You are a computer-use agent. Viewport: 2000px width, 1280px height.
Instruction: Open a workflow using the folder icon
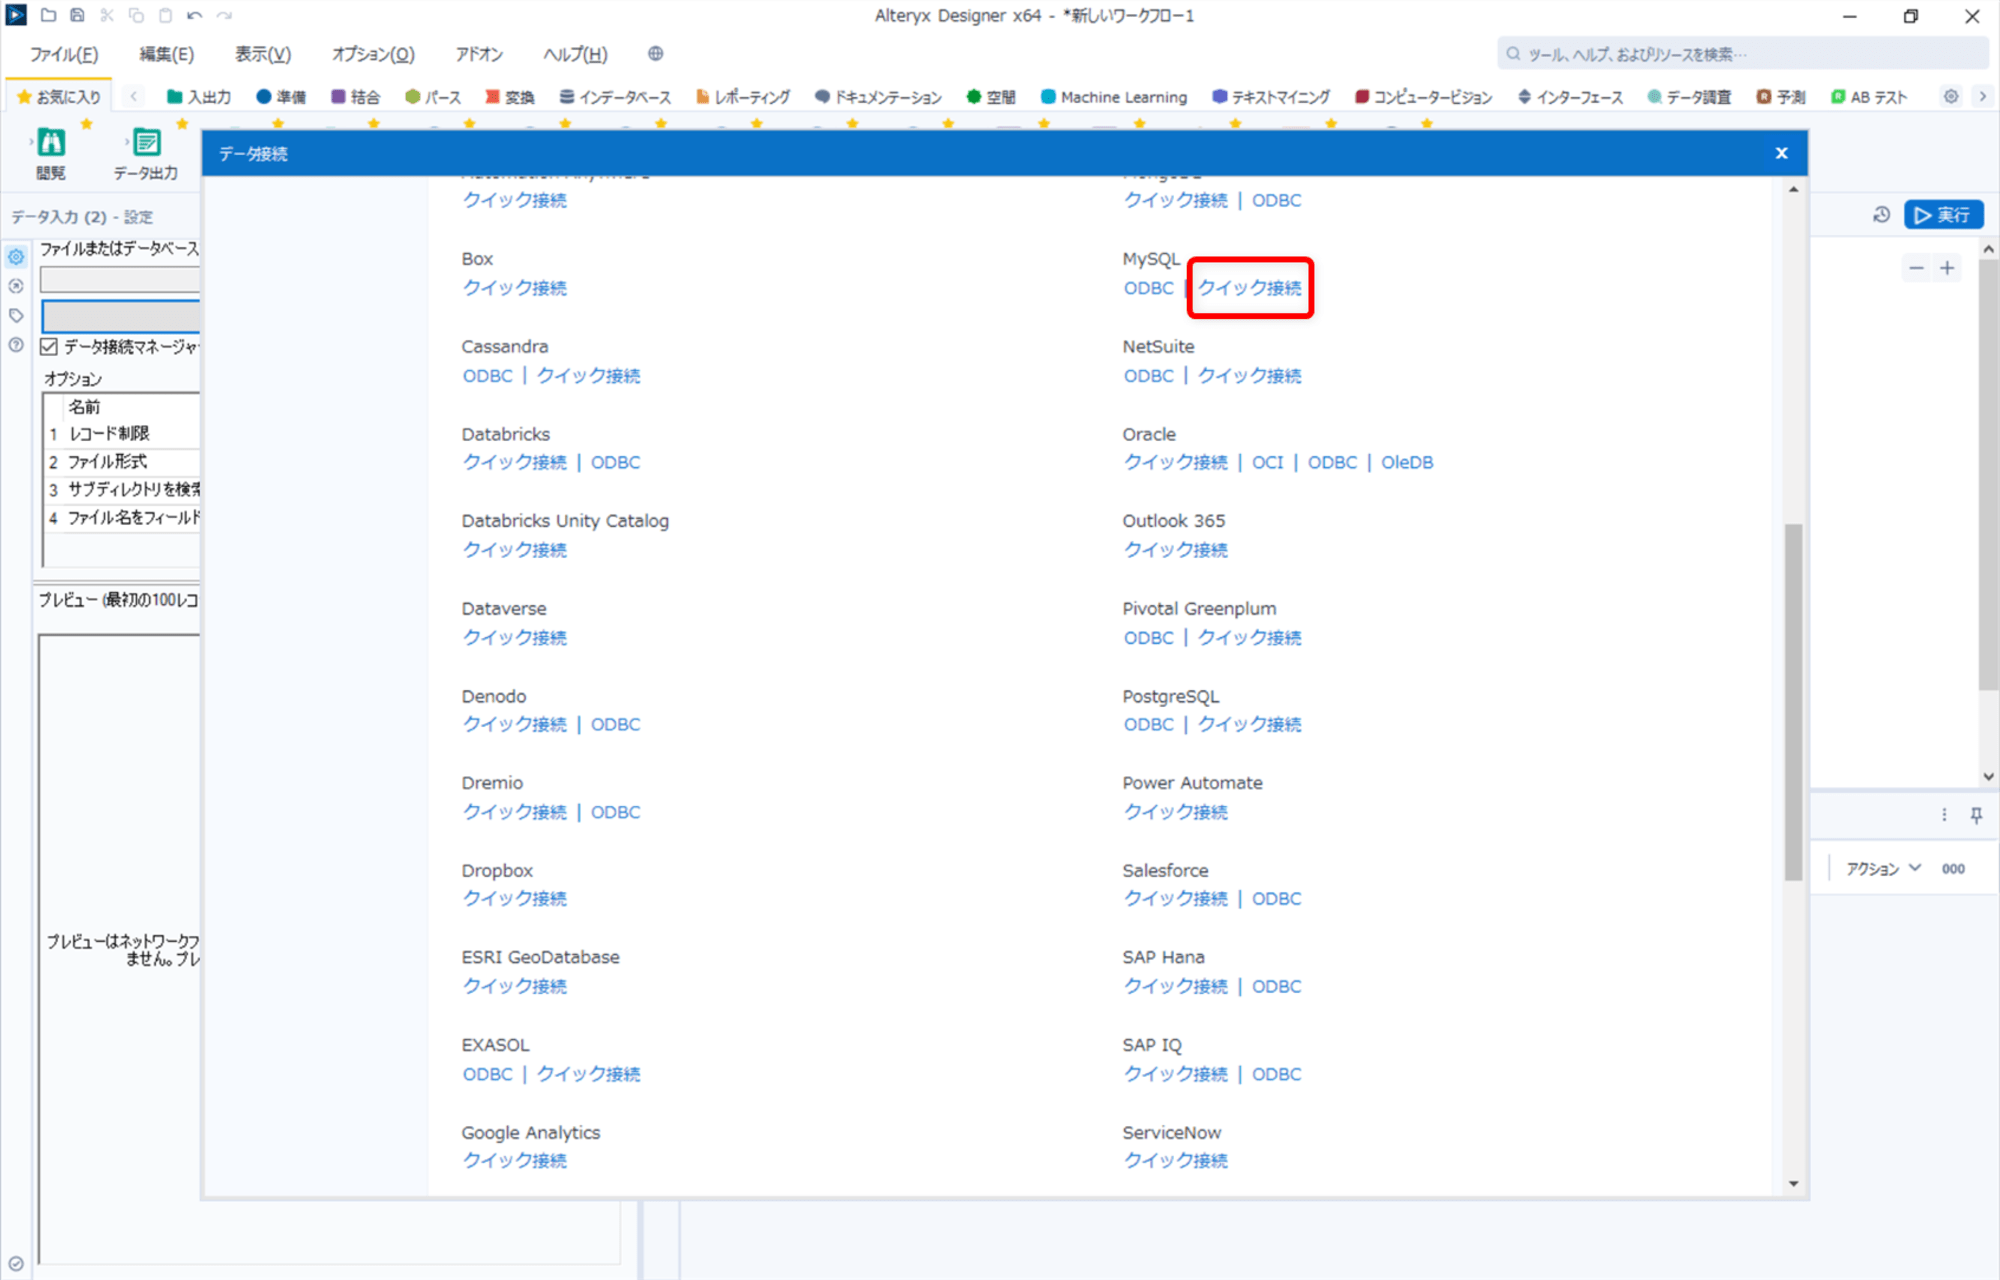(x=48, y=15)
